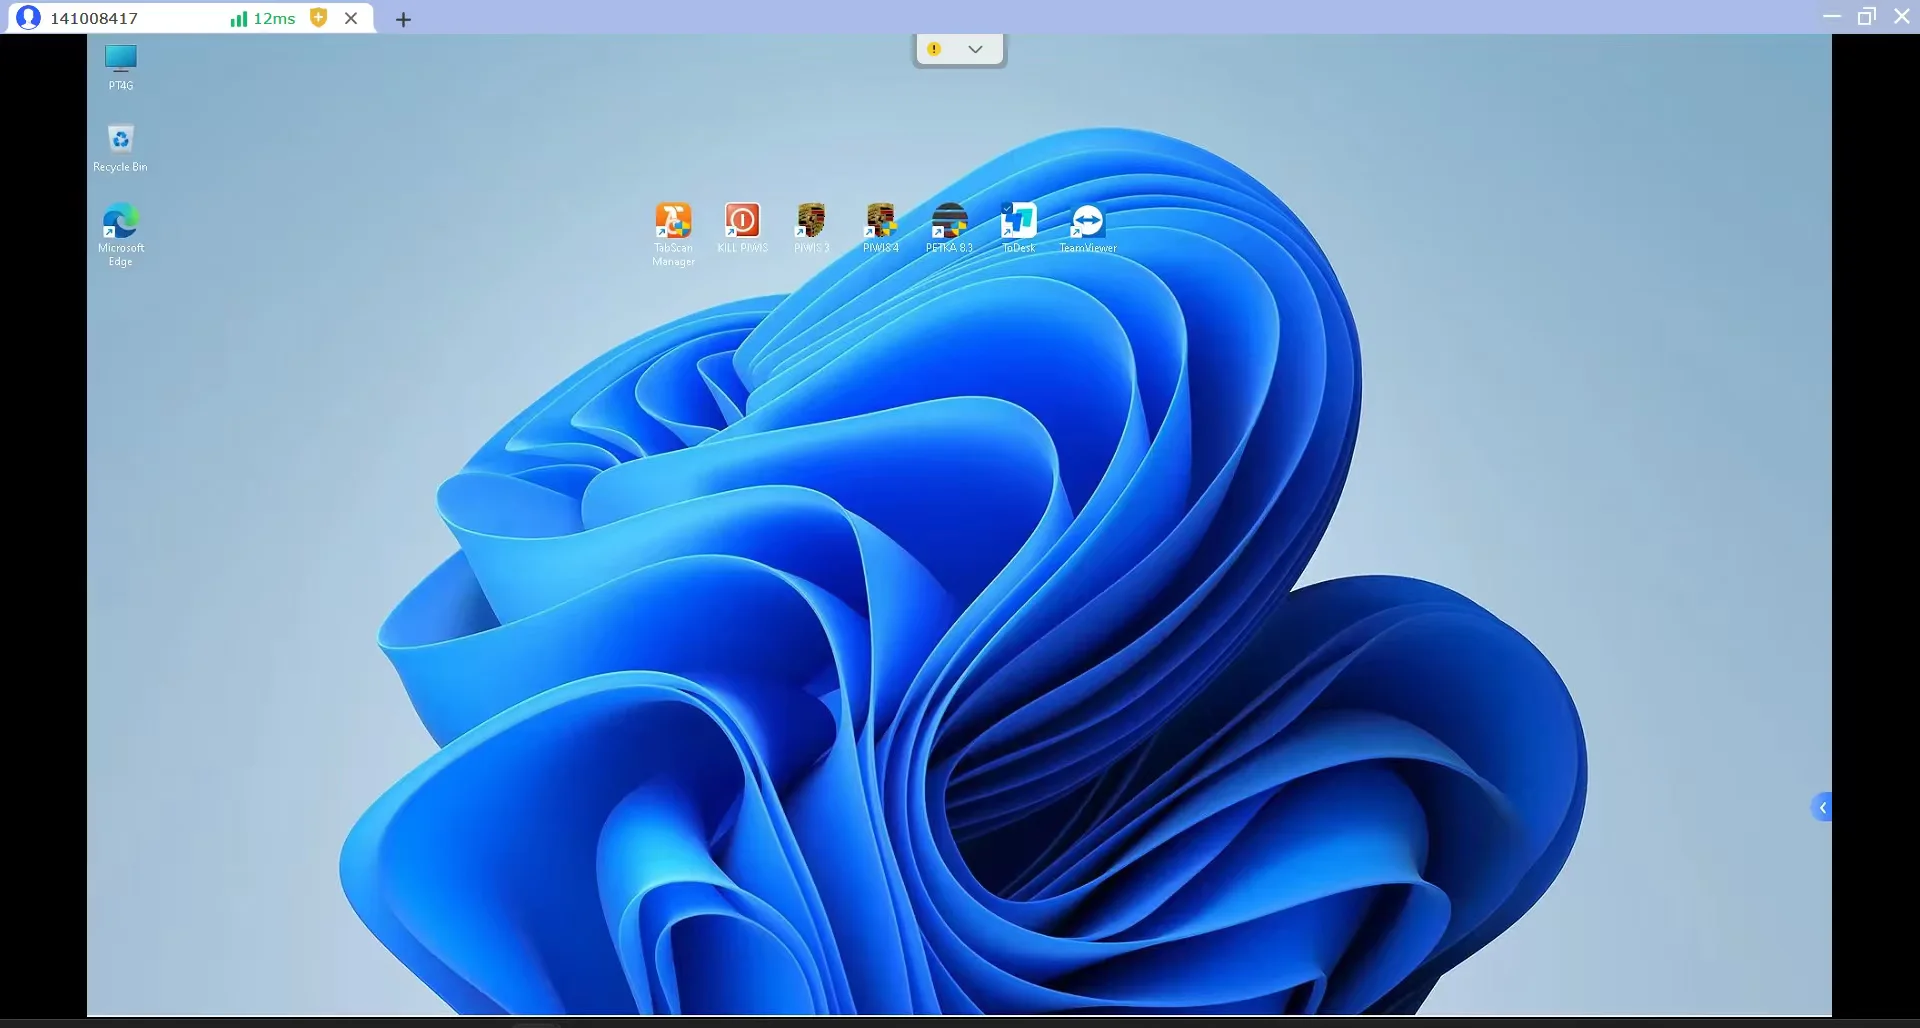The image size is (1920, 1028).
Task: Select the TeamViewer desktop shortcut
Action: click(x=1087, y=228)
